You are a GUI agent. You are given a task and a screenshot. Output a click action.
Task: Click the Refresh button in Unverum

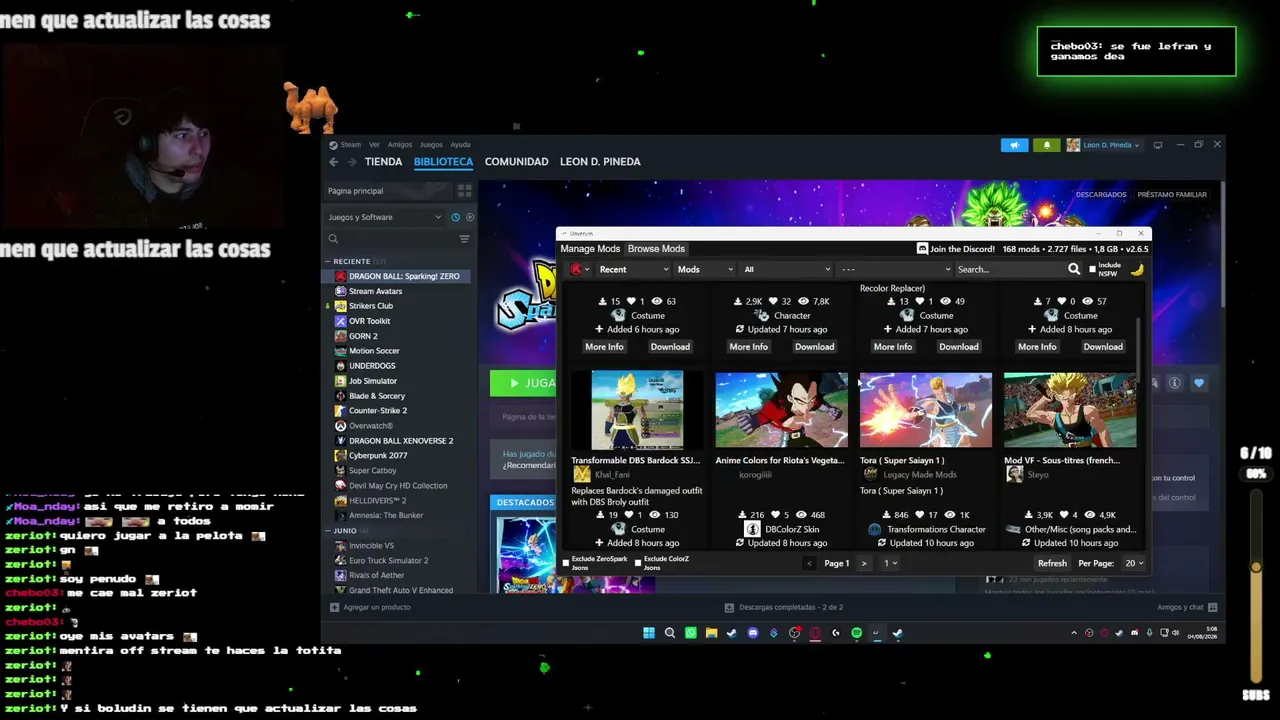click(1052, 563)
